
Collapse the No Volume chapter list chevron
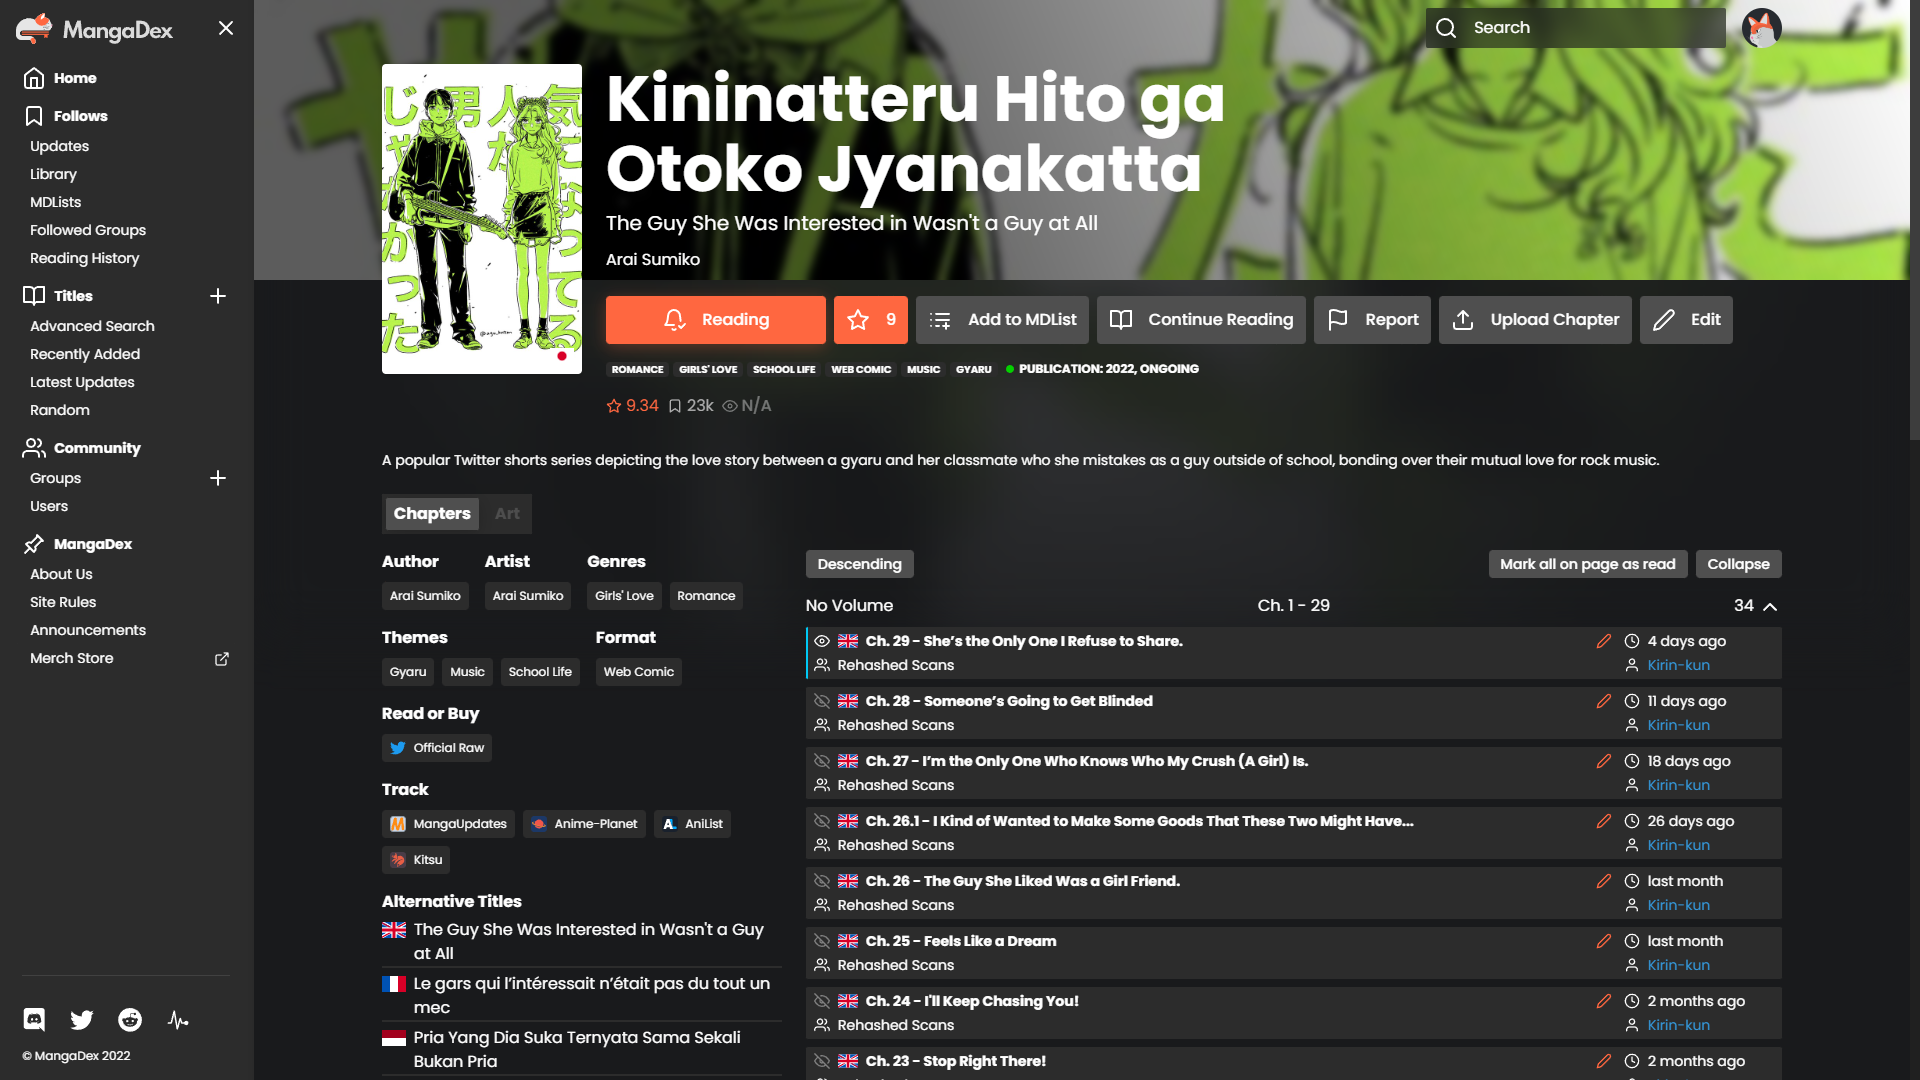tap(1770, 606)
